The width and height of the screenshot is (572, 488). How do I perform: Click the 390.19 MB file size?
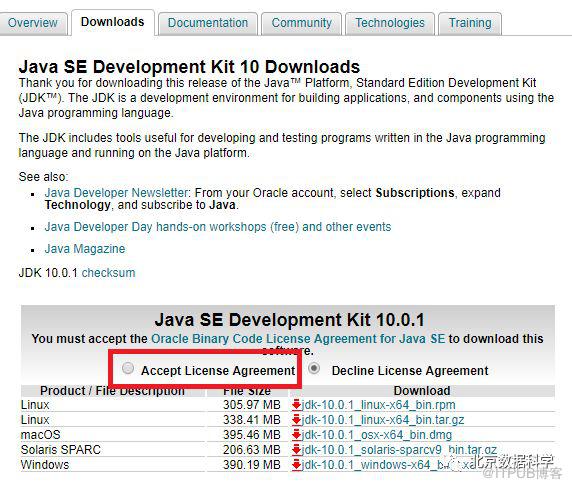click(252, 464)
